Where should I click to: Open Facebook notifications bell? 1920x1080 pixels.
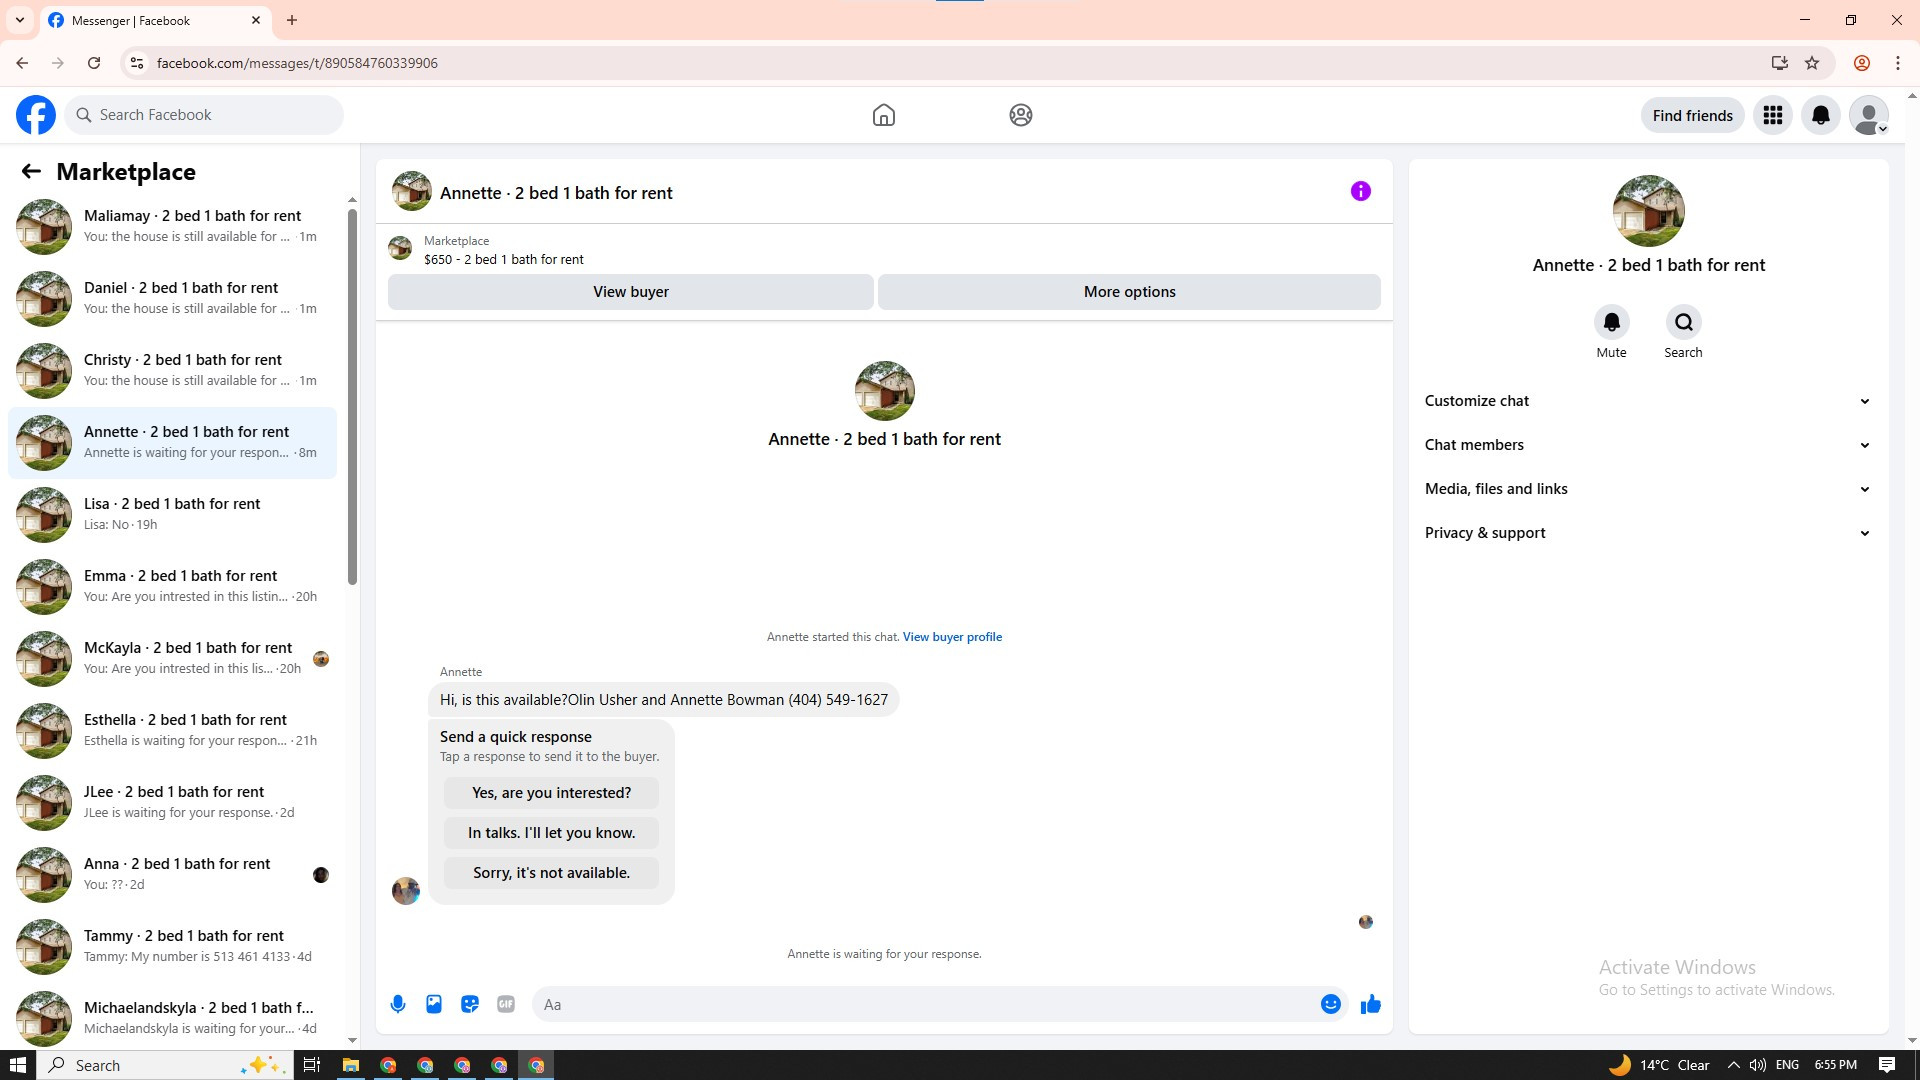click(x=1820, y=115)
